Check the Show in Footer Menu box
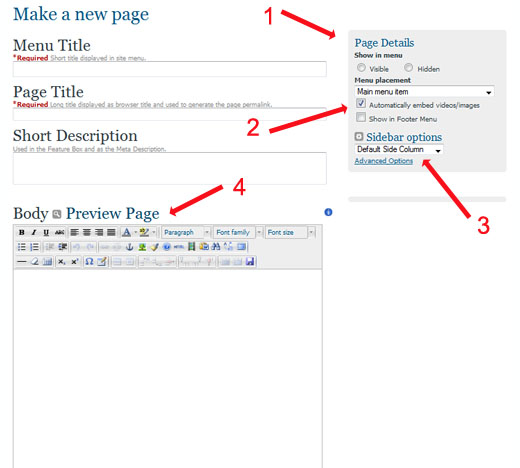The height and width of the screenshot is (468, 520). click(361, 118)
